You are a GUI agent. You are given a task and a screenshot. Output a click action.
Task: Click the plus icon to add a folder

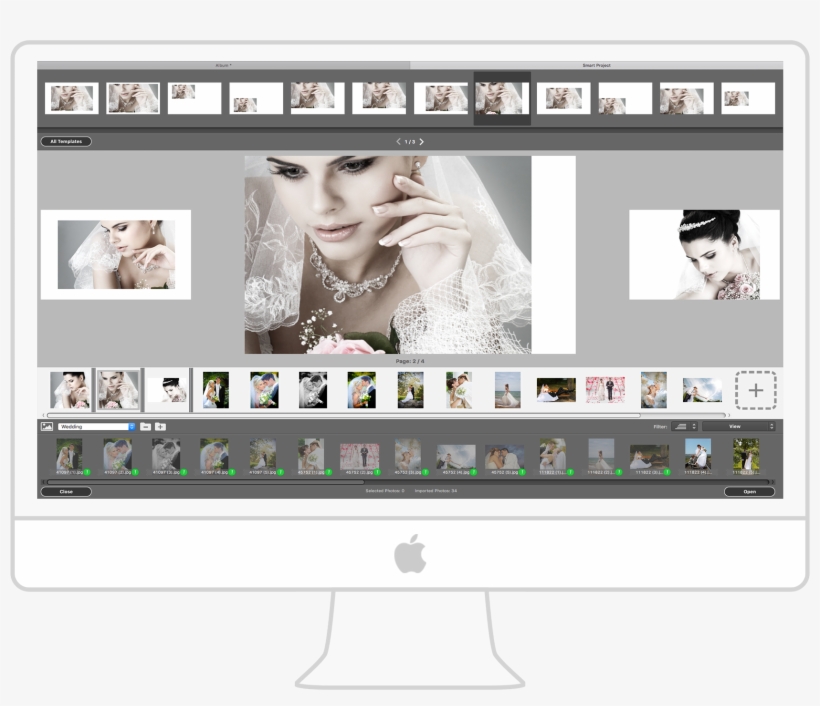click(x=159, y=426)
